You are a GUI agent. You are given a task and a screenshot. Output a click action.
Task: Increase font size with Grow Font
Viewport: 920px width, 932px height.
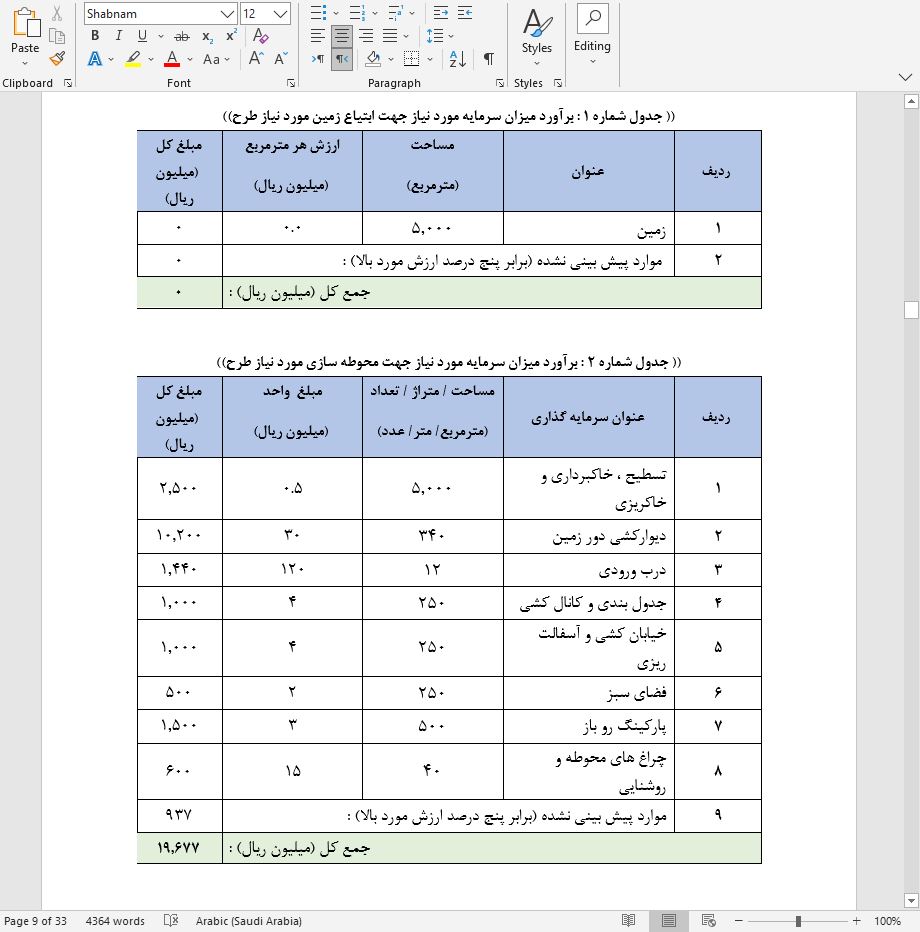[256, 58]
